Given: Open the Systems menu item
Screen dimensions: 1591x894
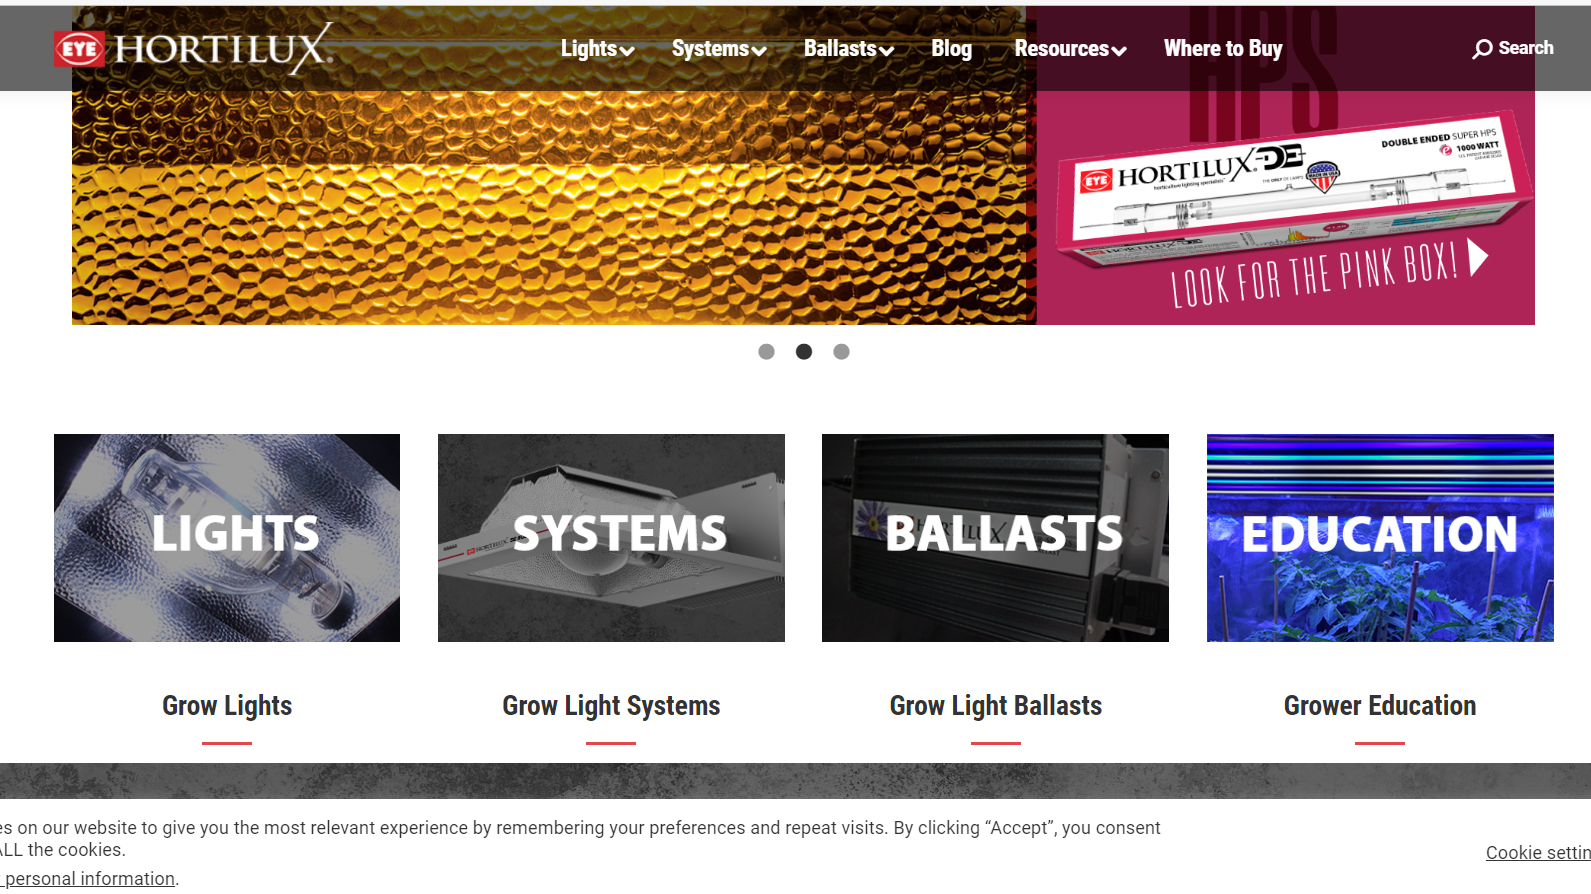Looking at the screenshot, I should 710,48.
